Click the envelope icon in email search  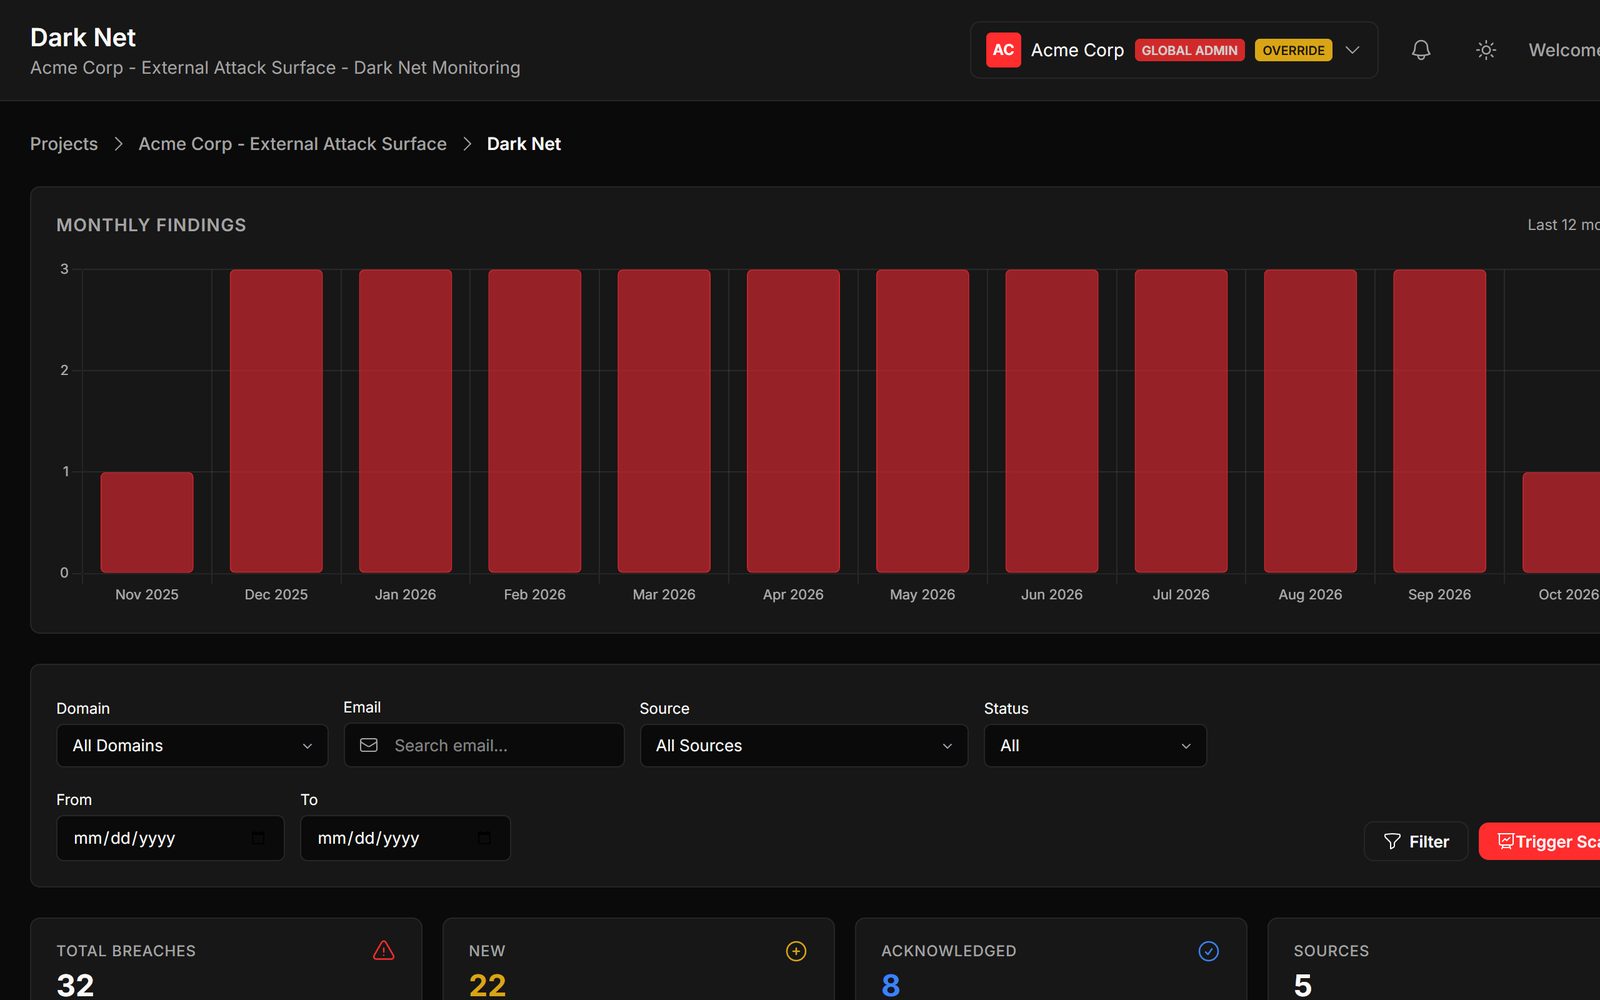point(369,746)
